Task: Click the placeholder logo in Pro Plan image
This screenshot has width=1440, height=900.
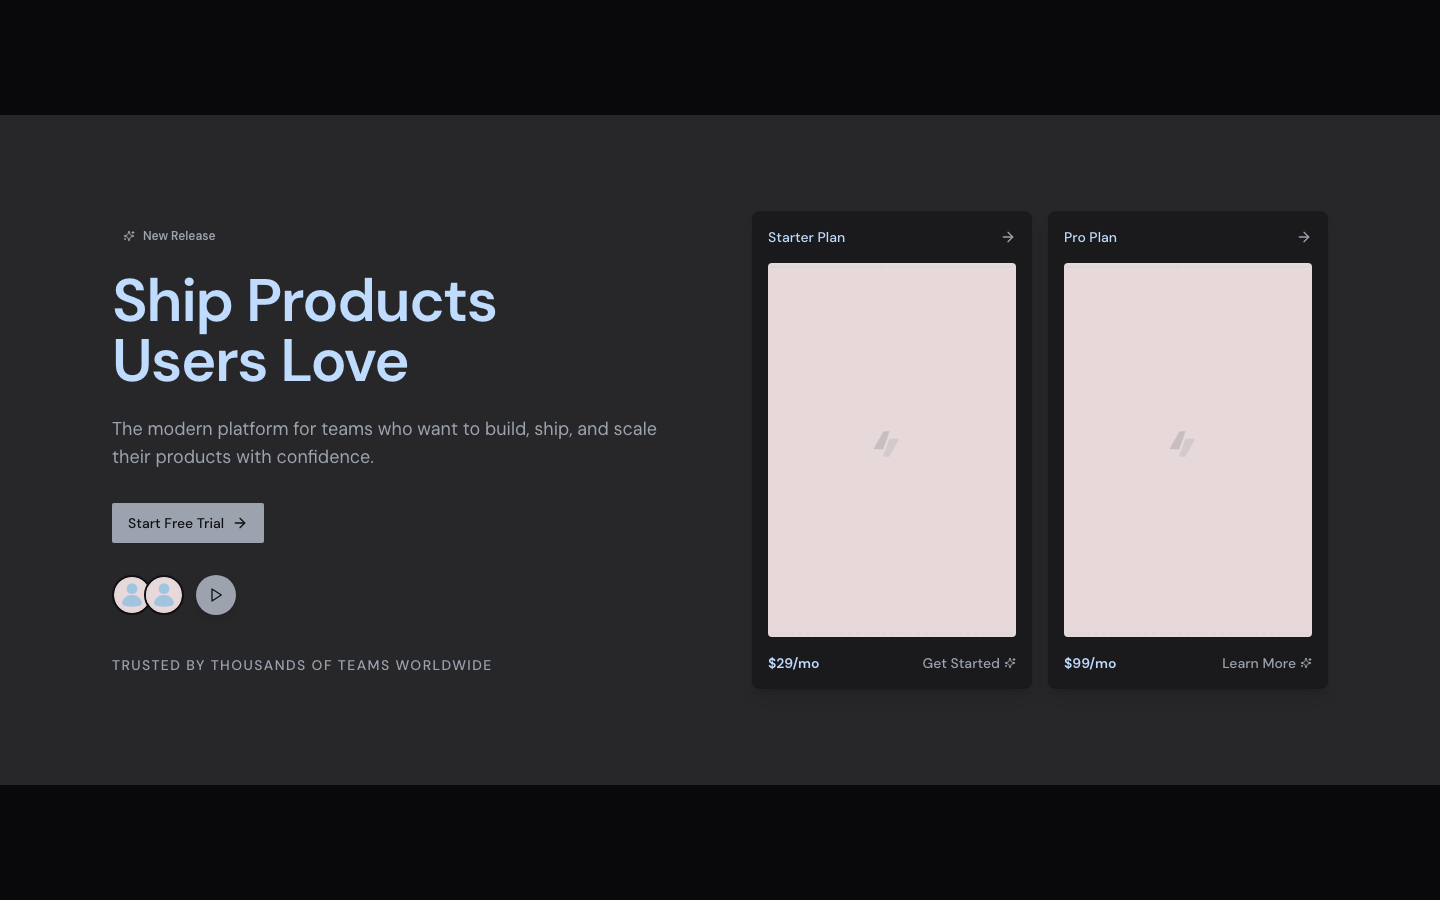Action: (x=1182, y=443)
